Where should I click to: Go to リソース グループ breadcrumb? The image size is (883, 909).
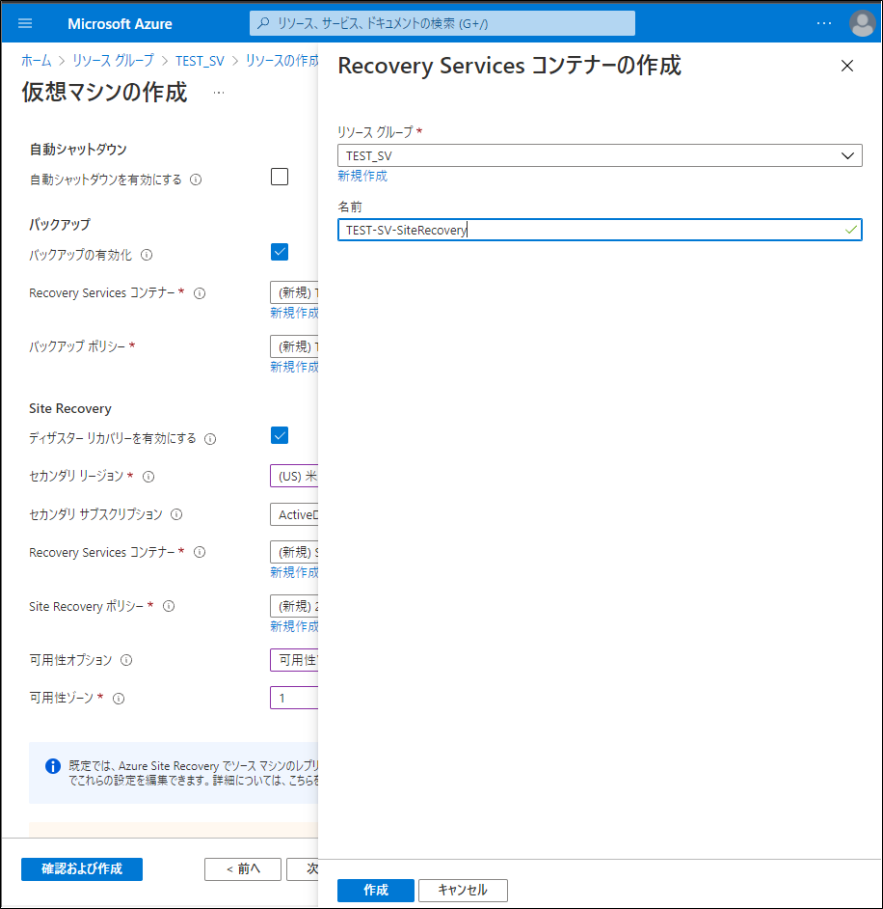point(113,61)
